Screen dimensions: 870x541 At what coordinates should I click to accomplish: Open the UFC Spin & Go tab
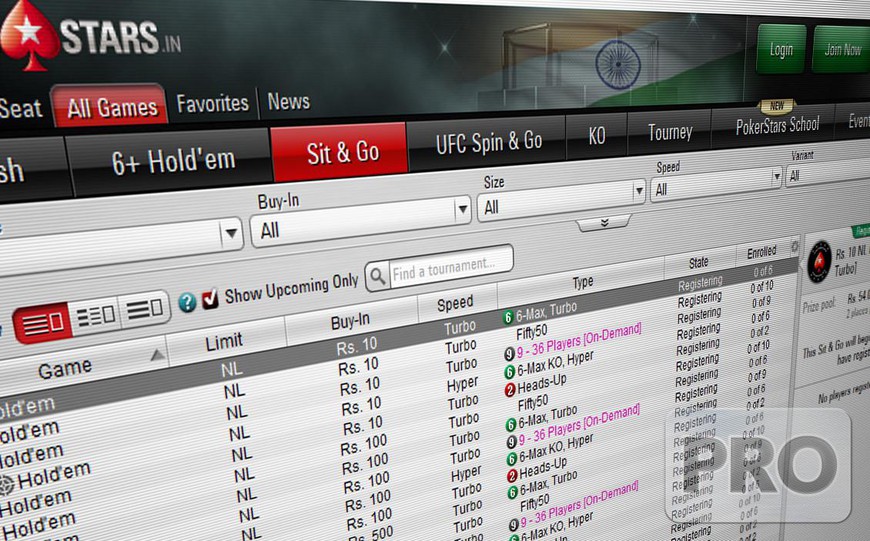(488, 143)
